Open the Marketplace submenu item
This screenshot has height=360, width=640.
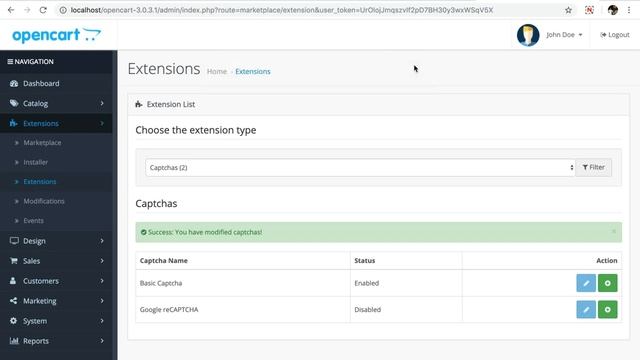(42, 143)
